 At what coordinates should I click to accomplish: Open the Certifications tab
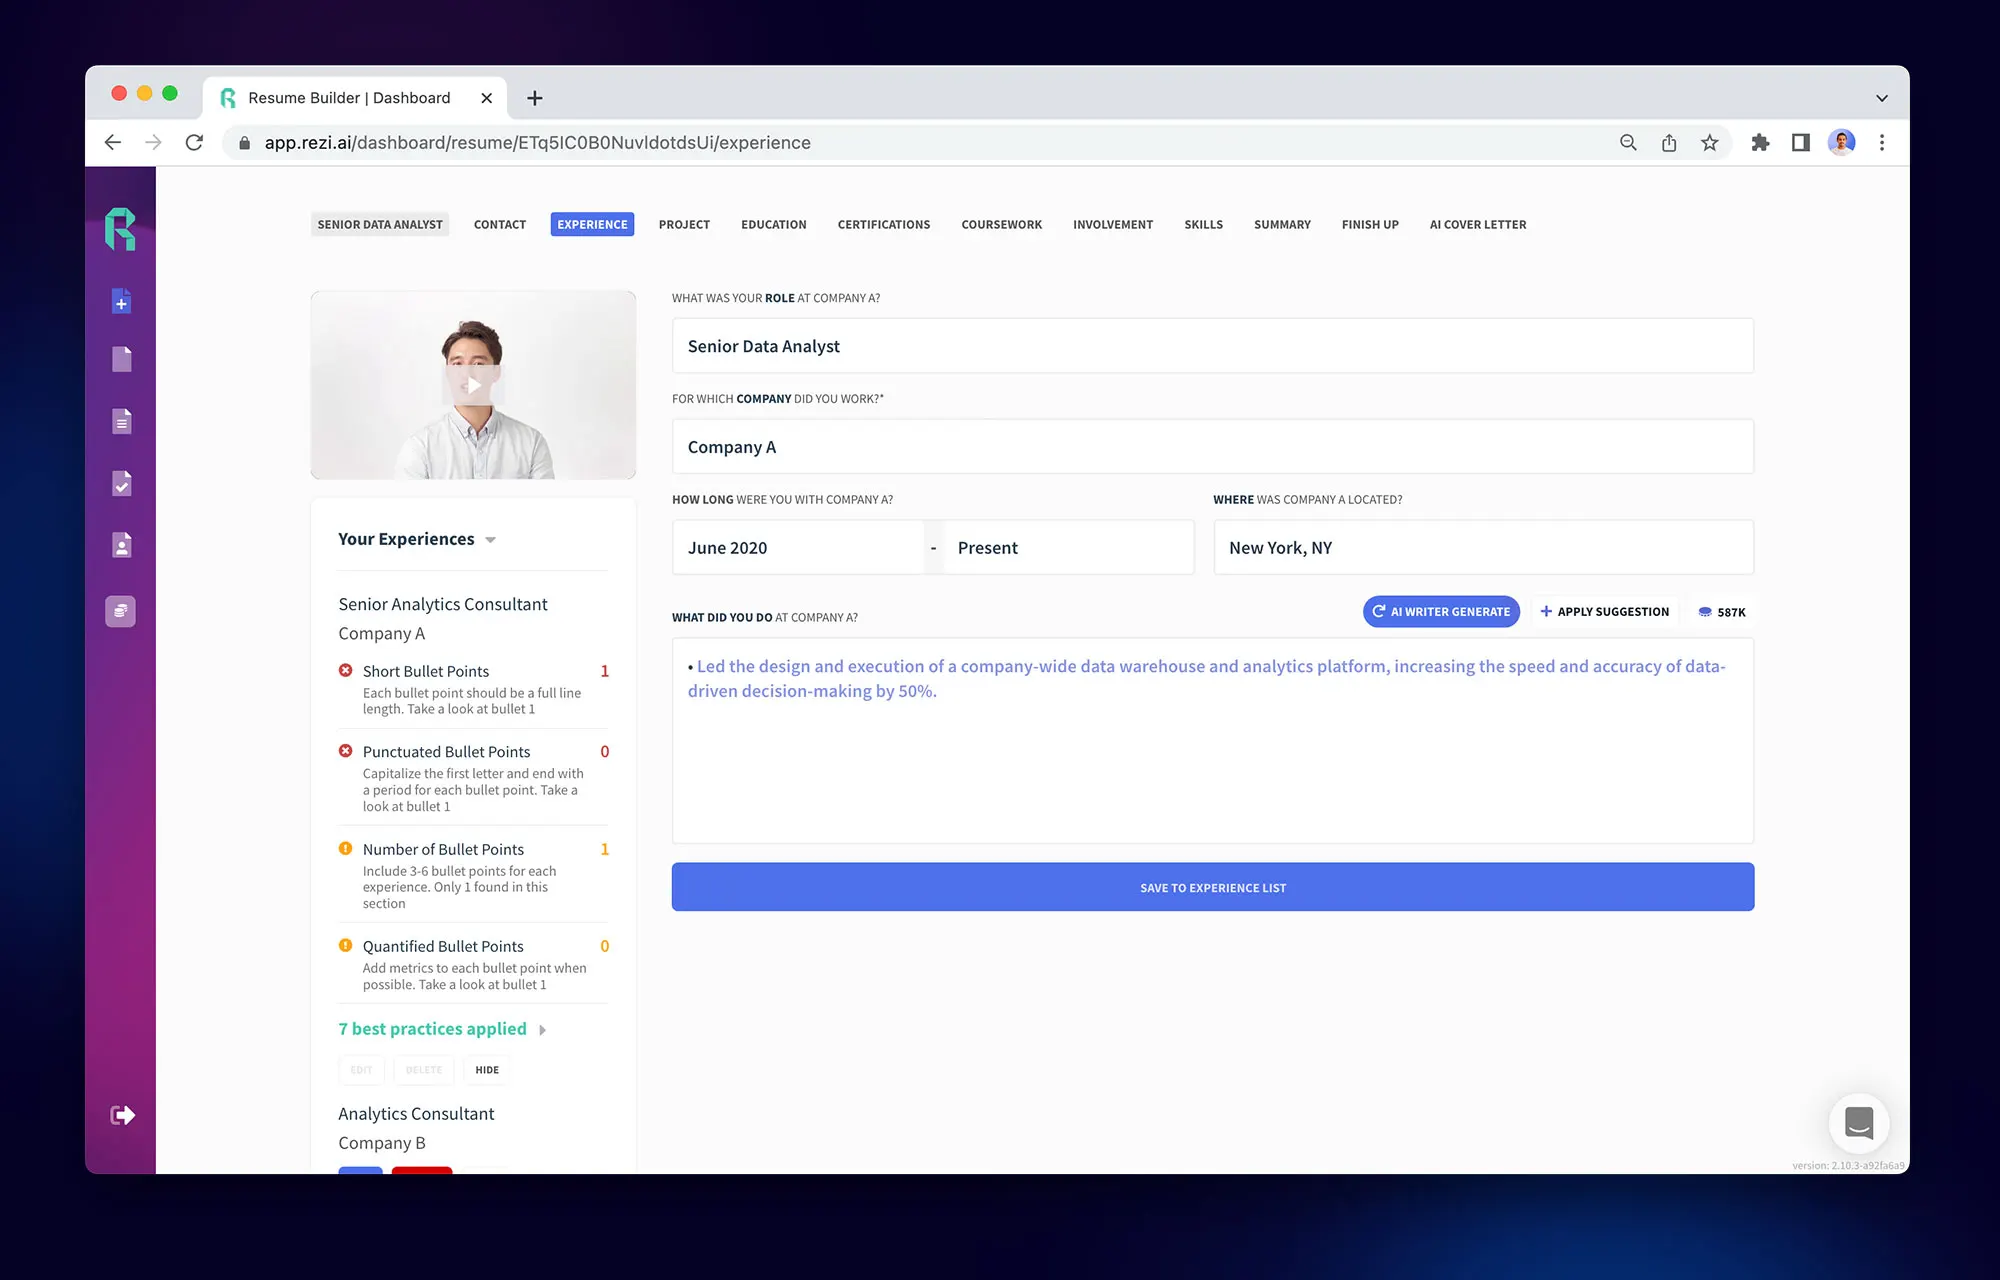click(x=884, y=224)
